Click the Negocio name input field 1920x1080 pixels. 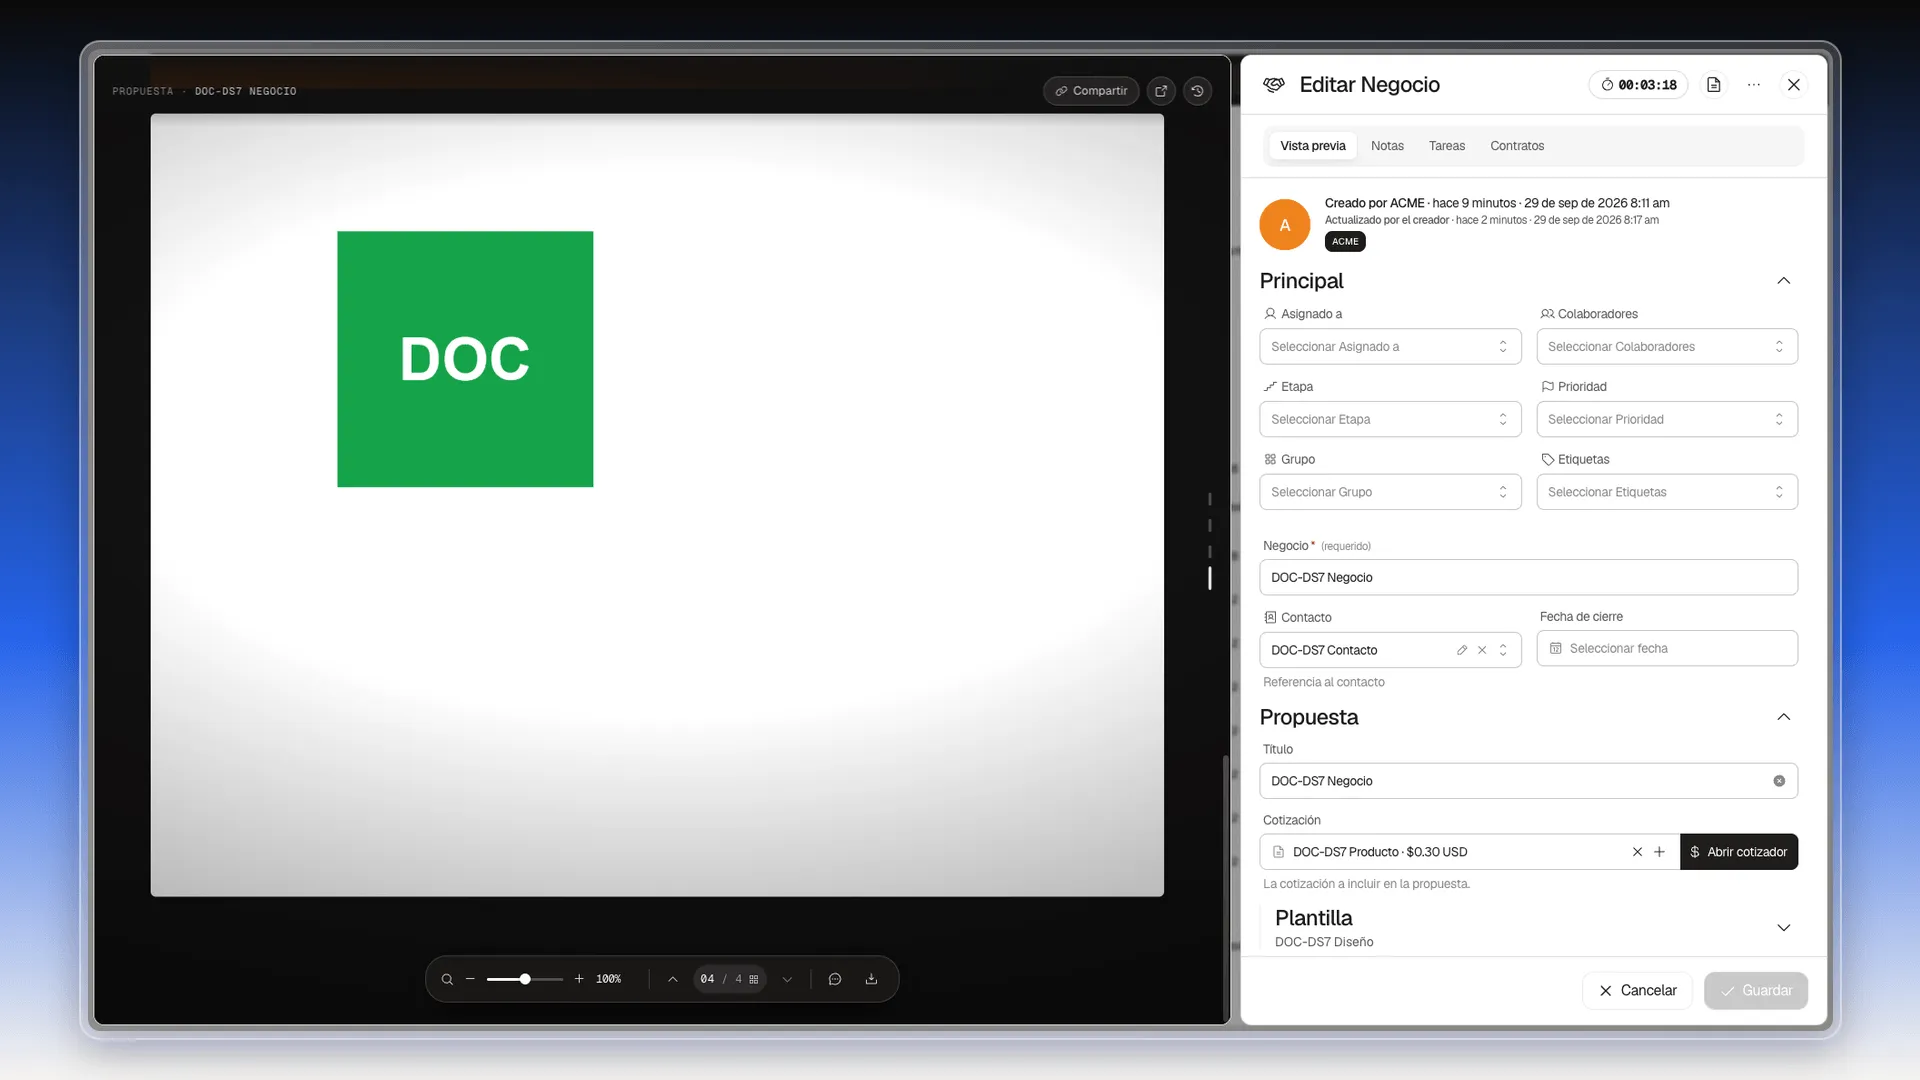point(1528,578)
